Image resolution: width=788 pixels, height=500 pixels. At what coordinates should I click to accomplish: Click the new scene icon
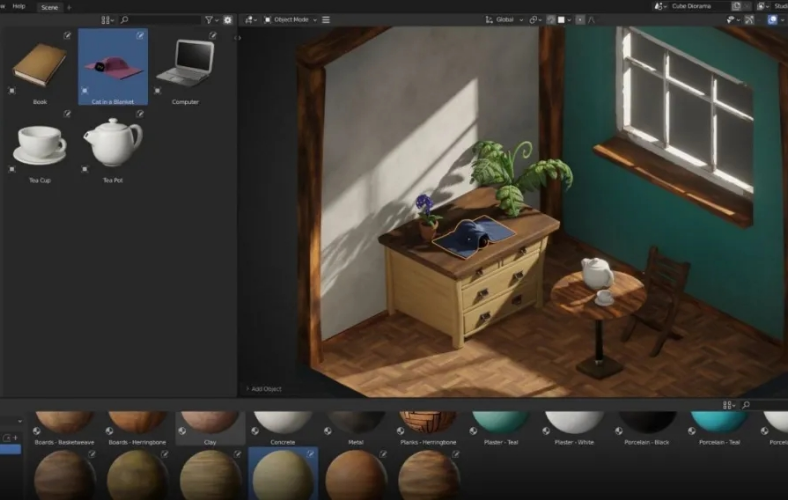click(736, 7)
